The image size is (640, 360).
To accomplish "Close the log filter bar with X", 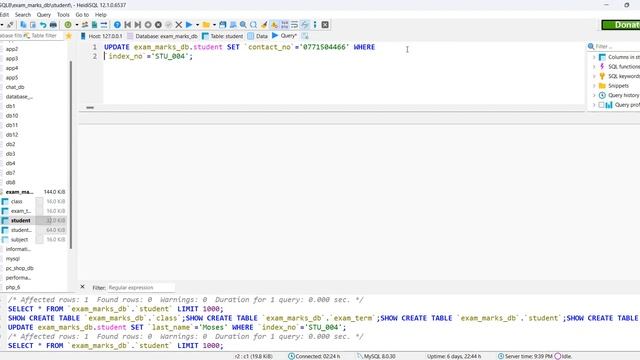I will pyautogui.click(x=82, y=287).
